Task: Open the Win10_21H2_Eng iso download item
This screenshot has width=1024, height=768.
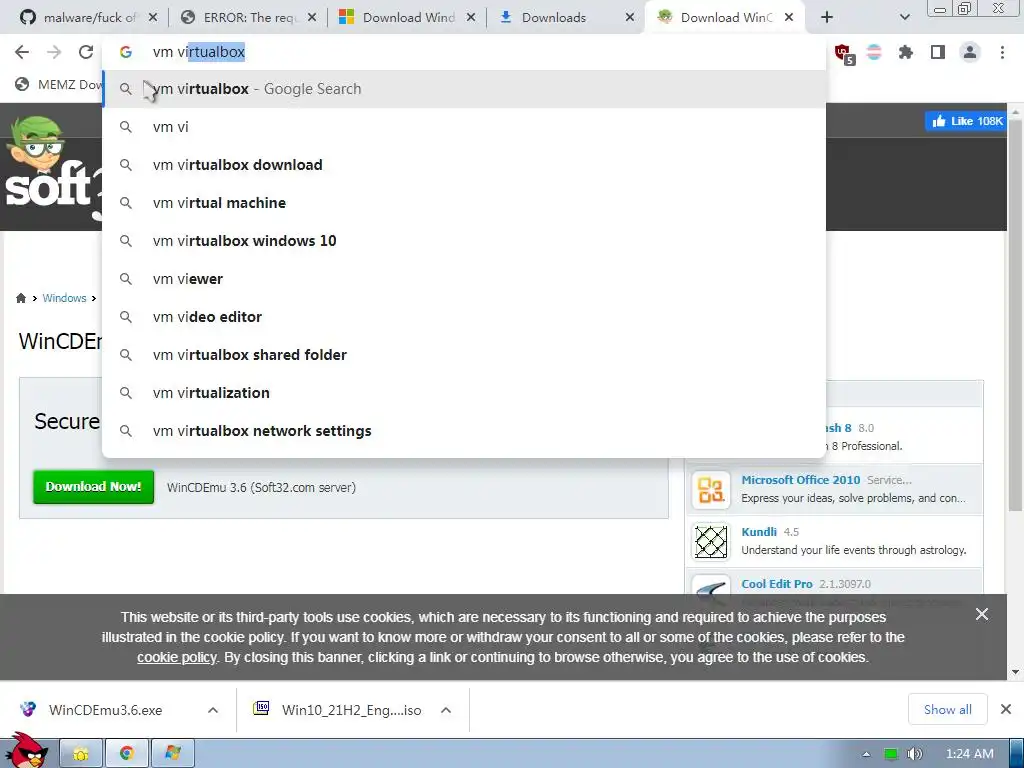Action: (x=340, y=710)
